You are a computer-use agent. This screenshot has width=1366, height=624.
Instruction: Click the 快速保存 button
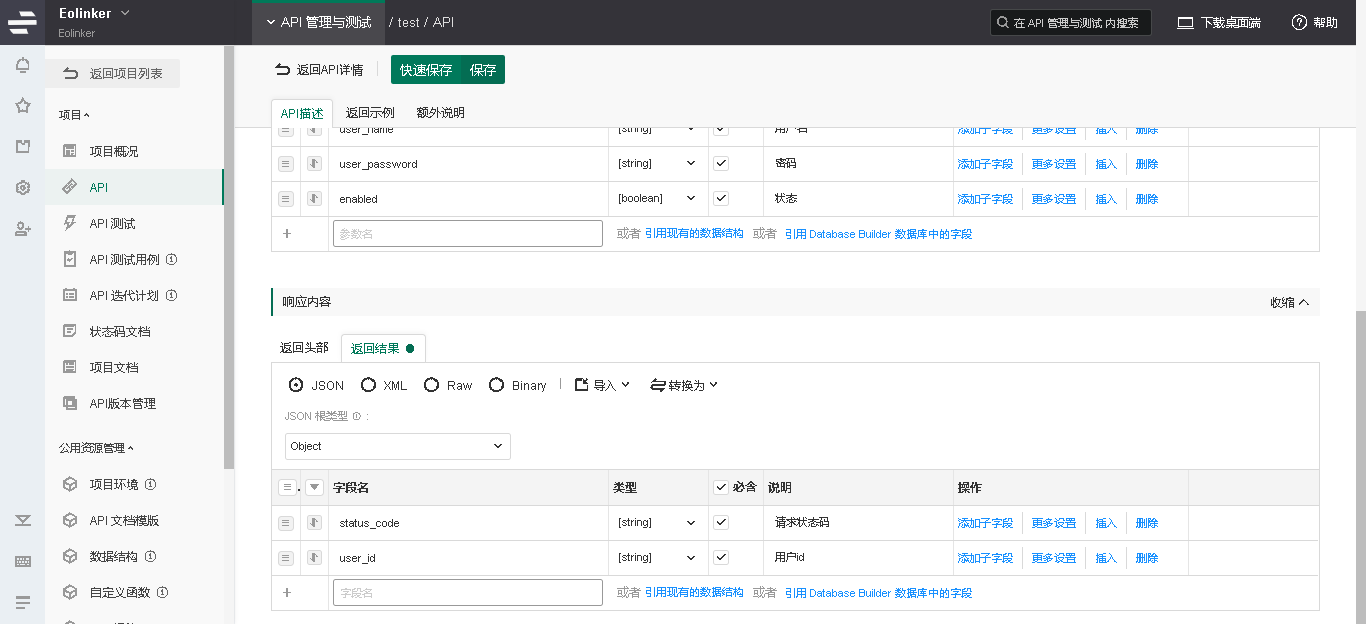426,70
